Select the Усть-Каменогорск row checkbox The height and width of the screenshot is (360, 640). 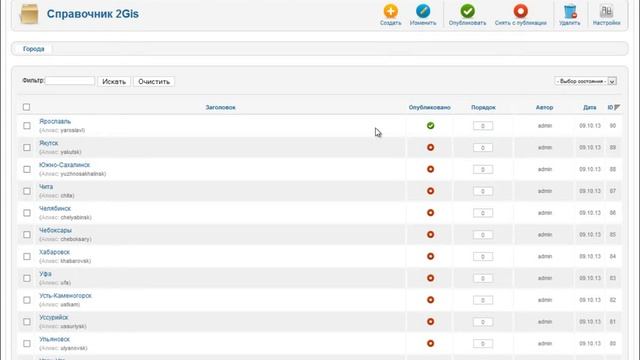coord(27,300)
